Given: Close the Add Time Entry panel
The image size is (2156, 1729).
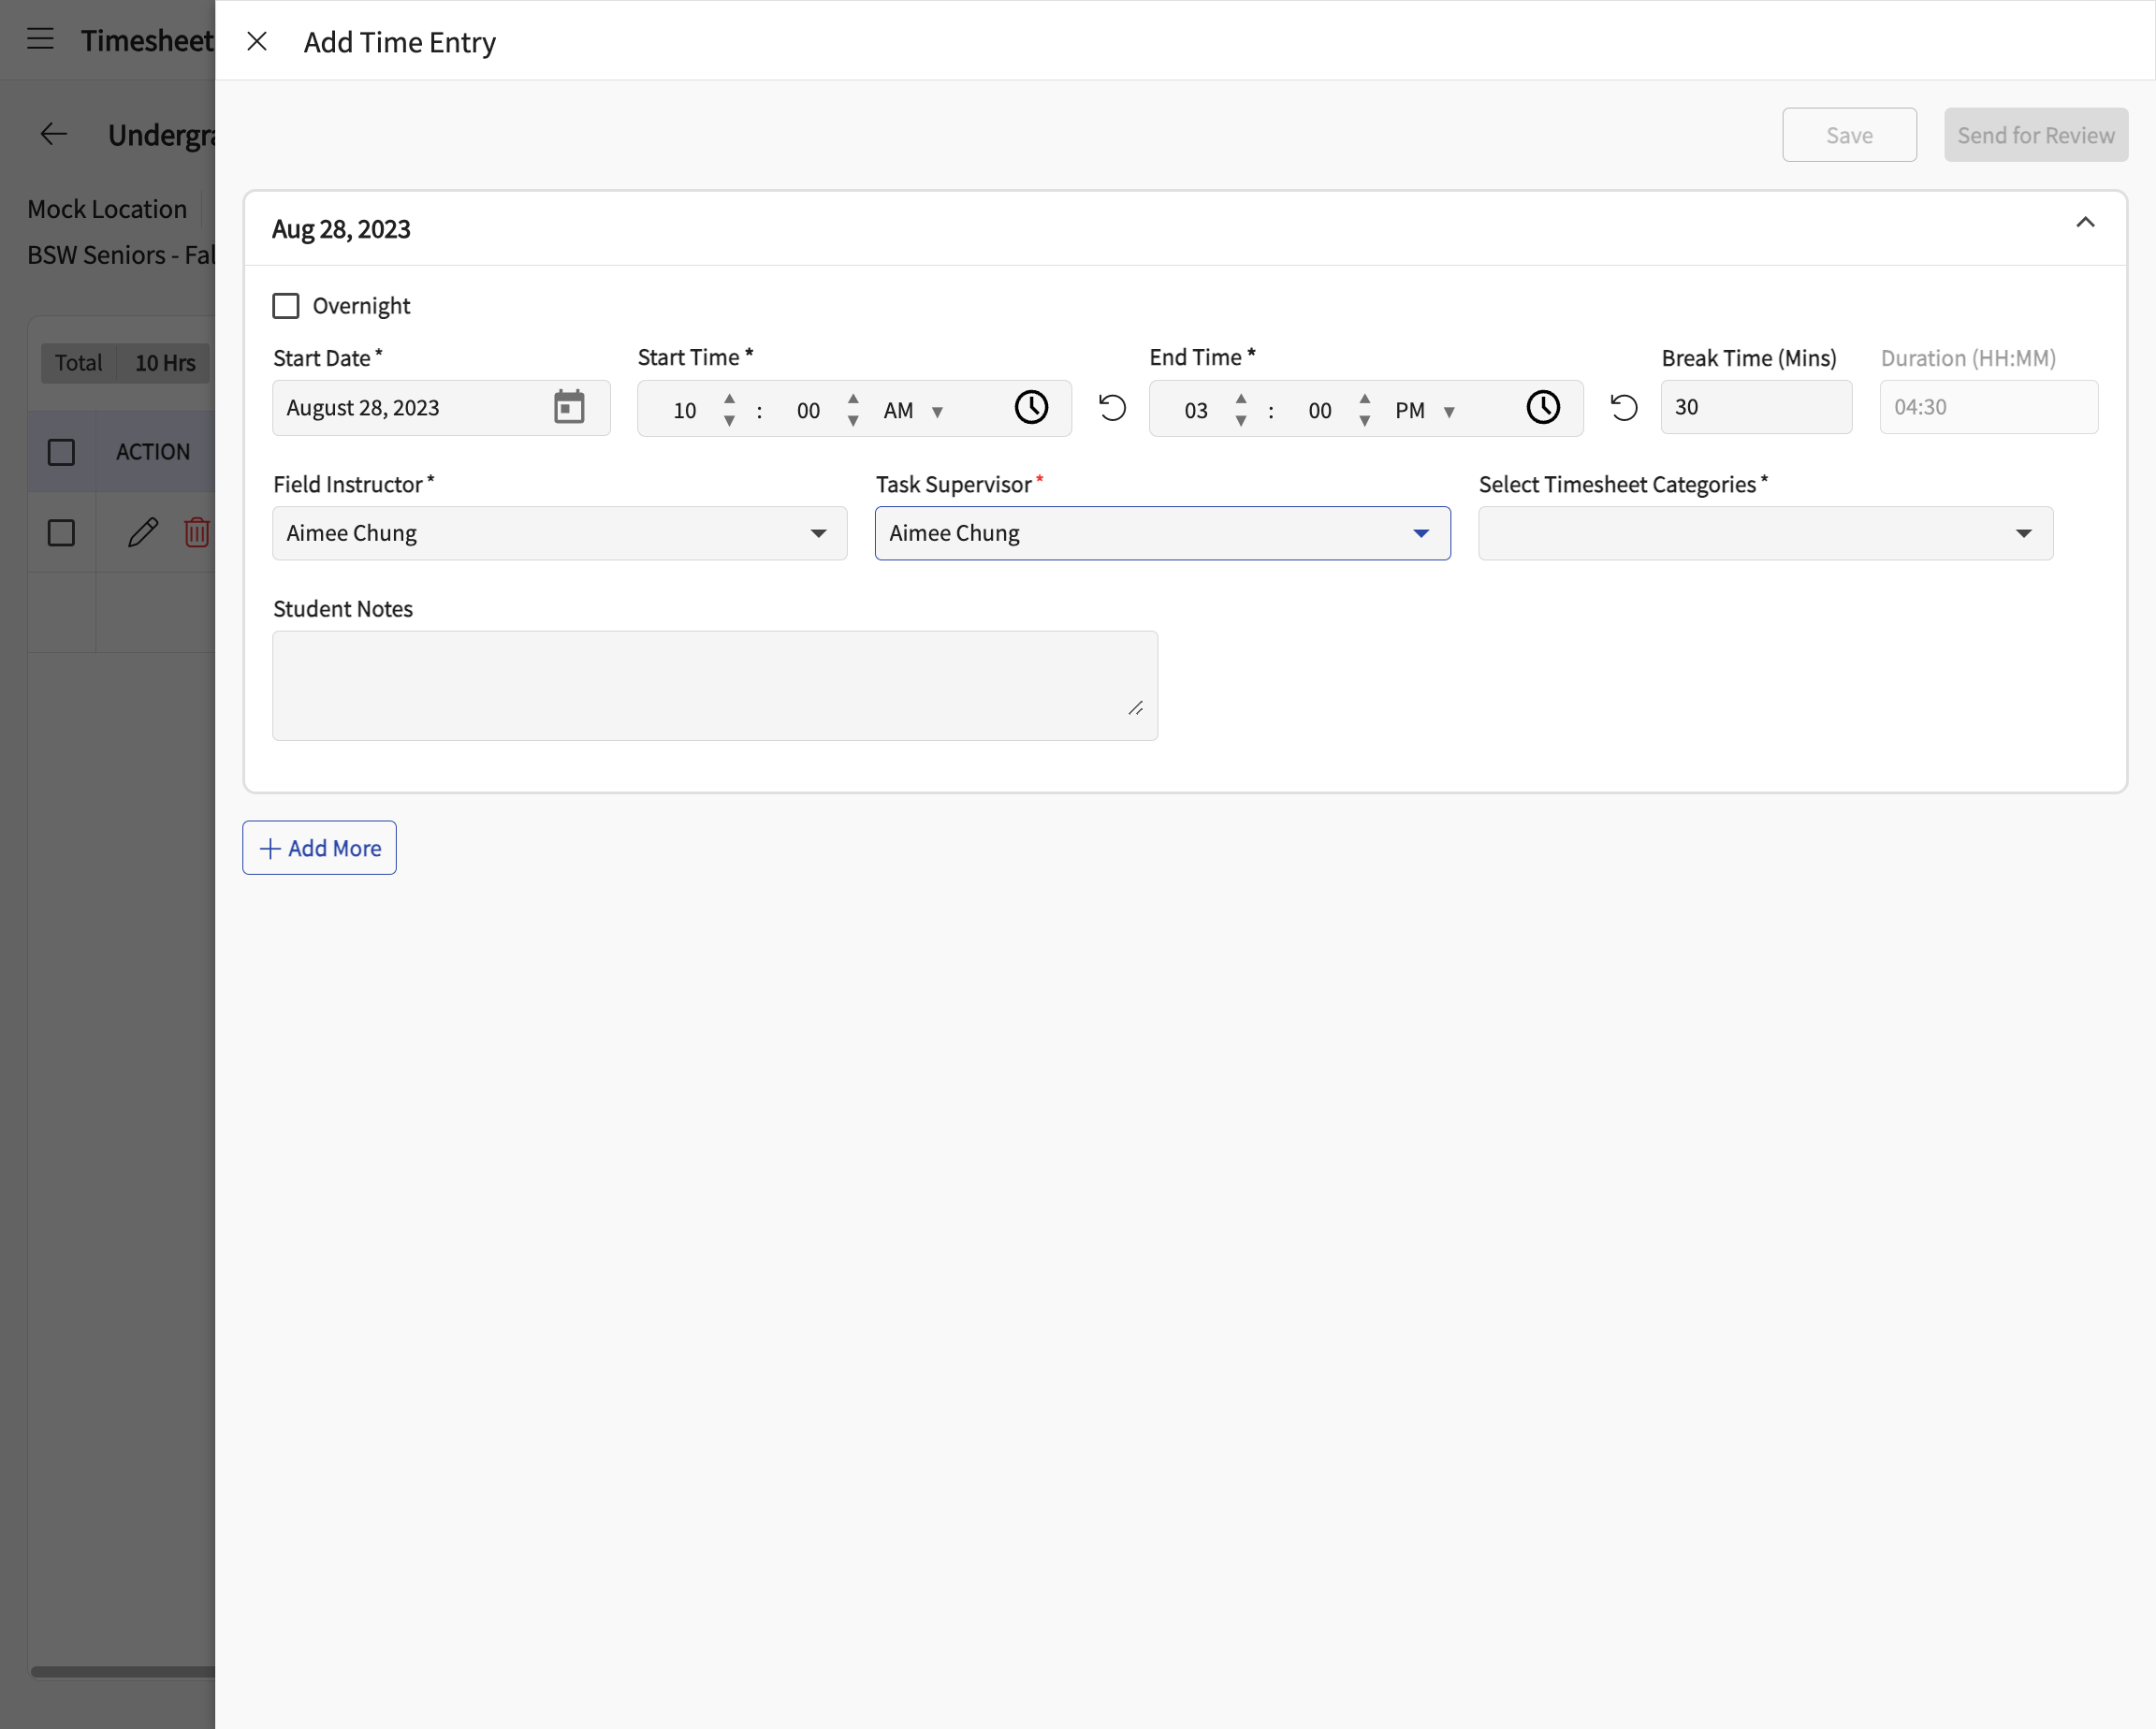Looking at the screenshot, I should click(x=257, y=41).
